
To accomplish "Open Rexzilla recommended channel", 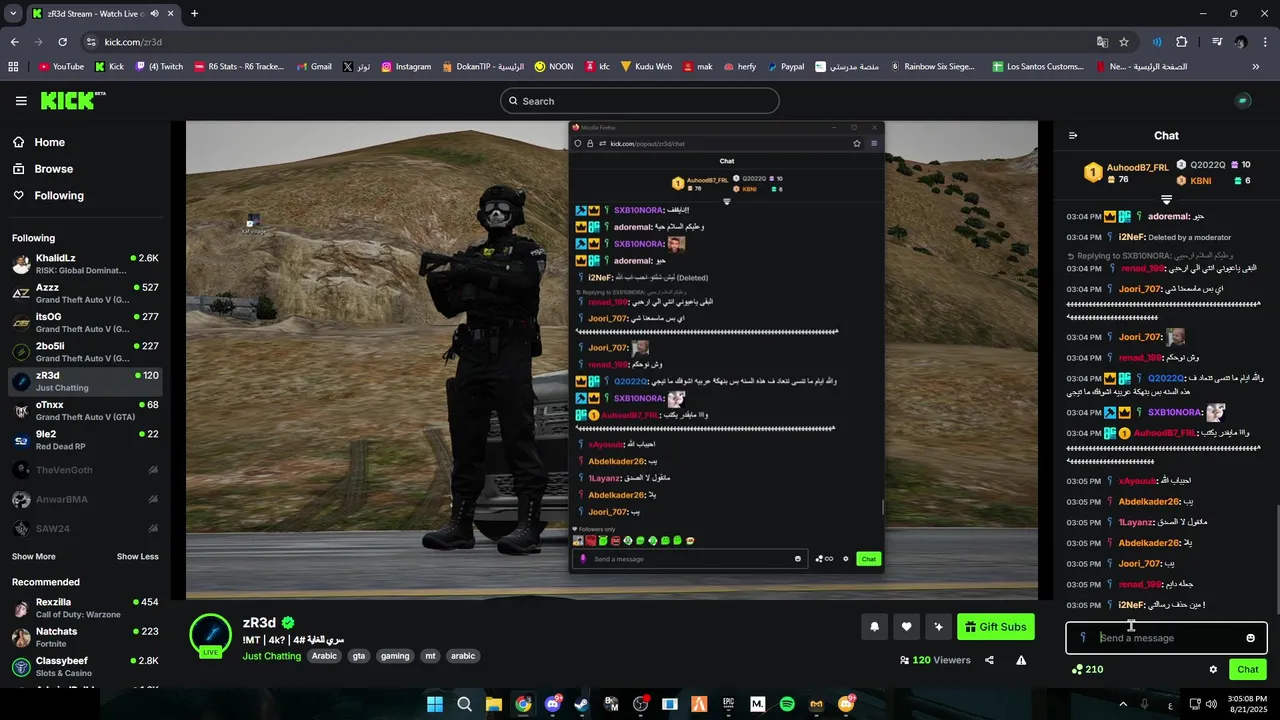I will [x=85, y=608].
